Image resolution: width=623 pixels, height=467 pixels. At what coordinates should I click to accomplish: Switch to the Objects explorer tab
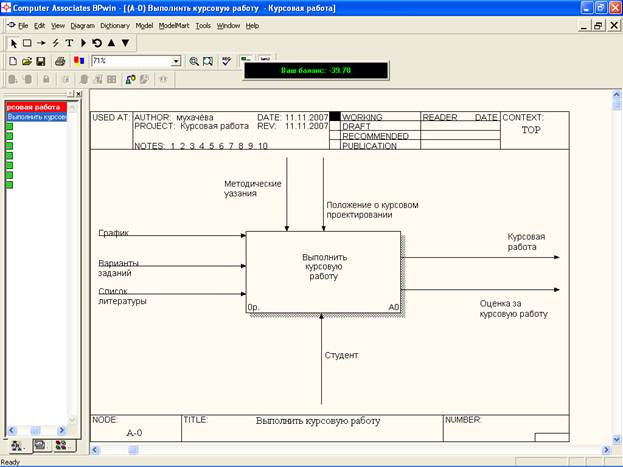click(x=62, y=446)
